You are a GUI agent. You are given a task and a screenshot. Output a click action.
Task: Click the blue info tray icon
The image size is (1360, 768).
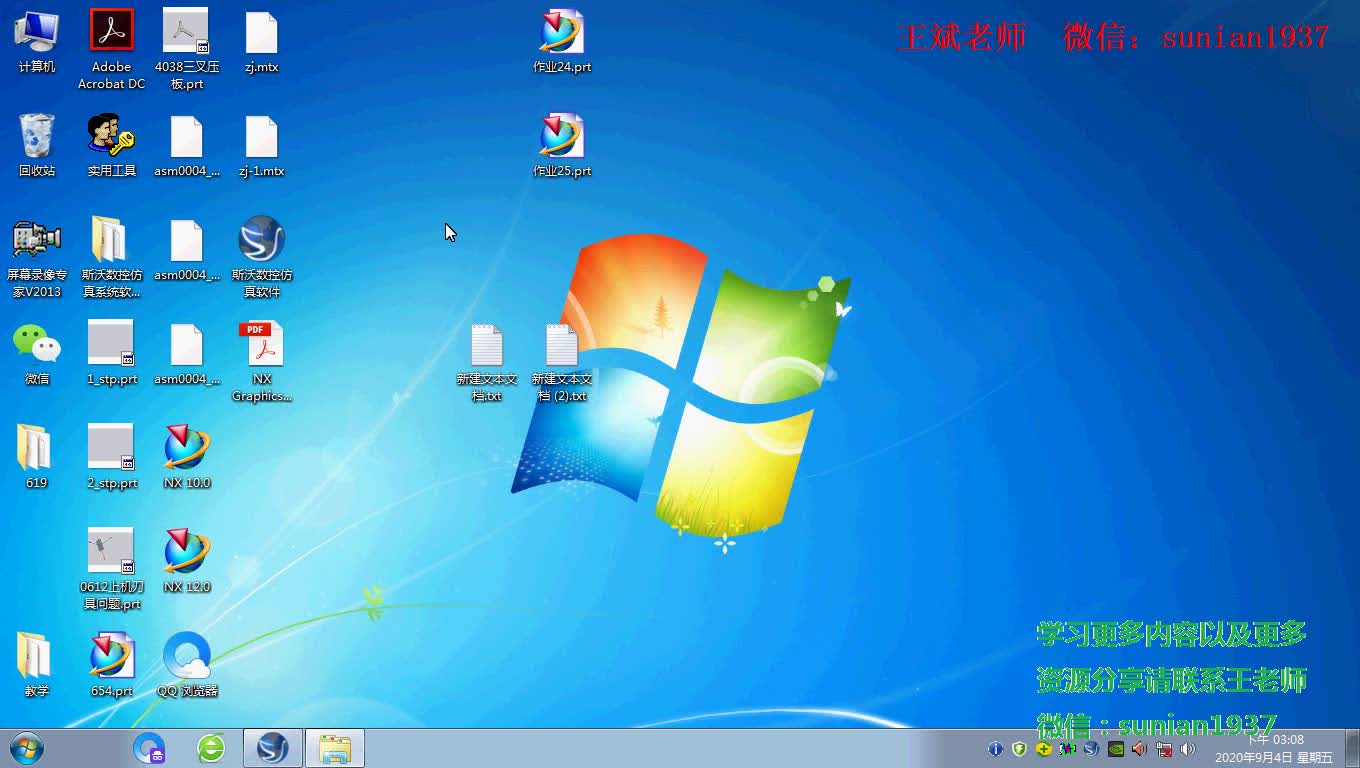995,749
